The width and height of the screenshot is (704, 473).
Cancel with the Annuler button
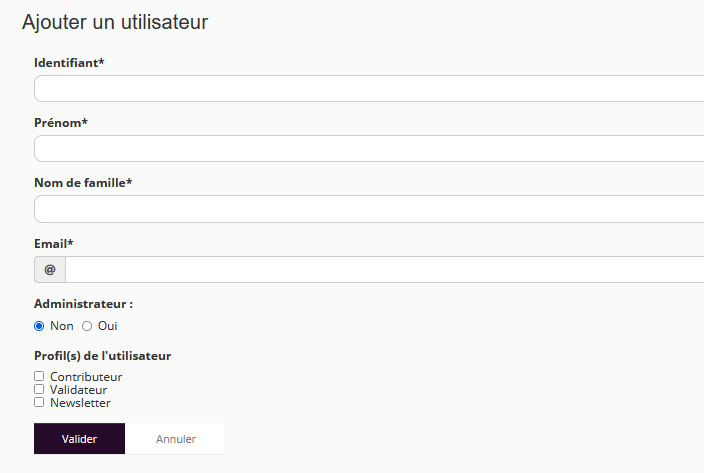click(x=176, y=439)
